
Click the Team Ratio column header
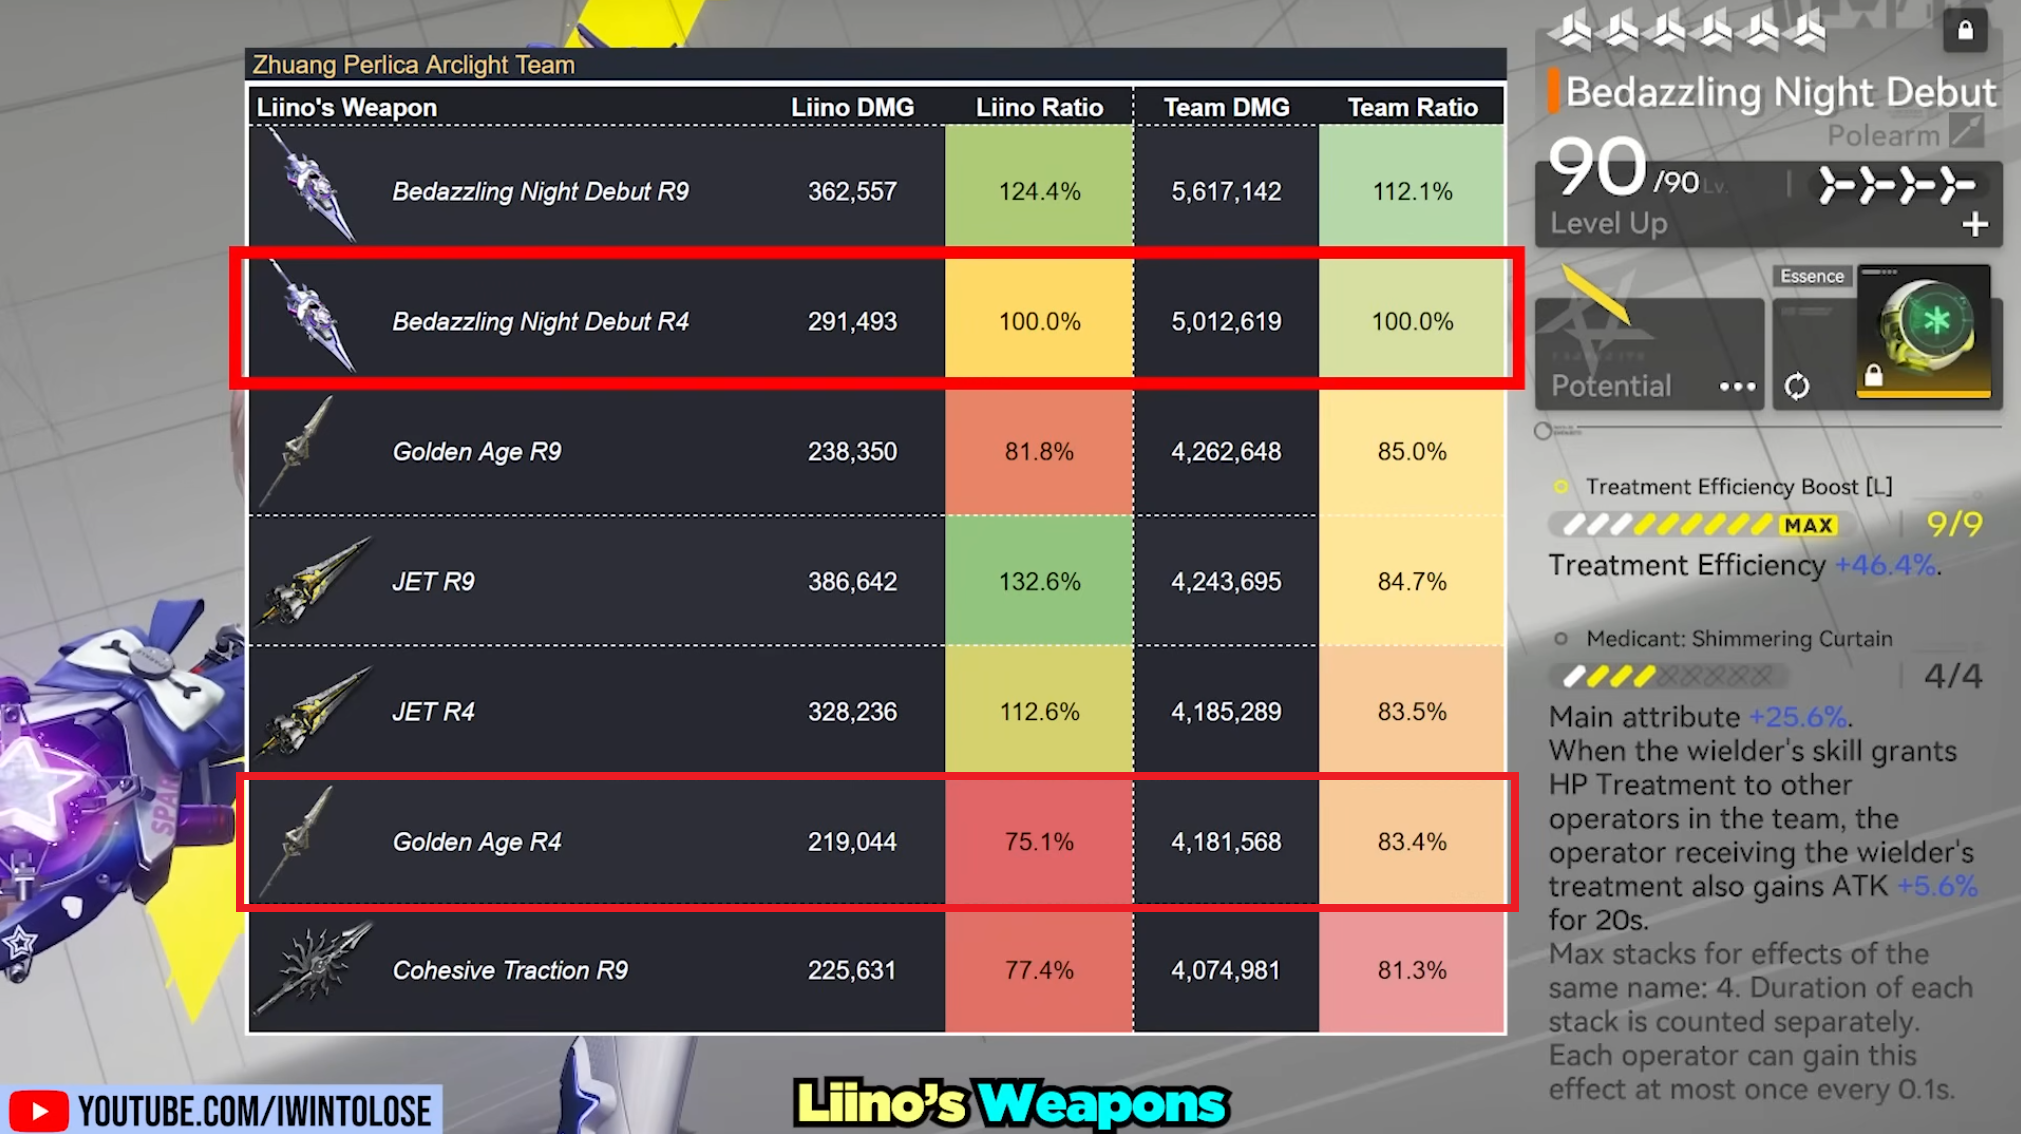pyautogui.click(x=1412, y=107)
